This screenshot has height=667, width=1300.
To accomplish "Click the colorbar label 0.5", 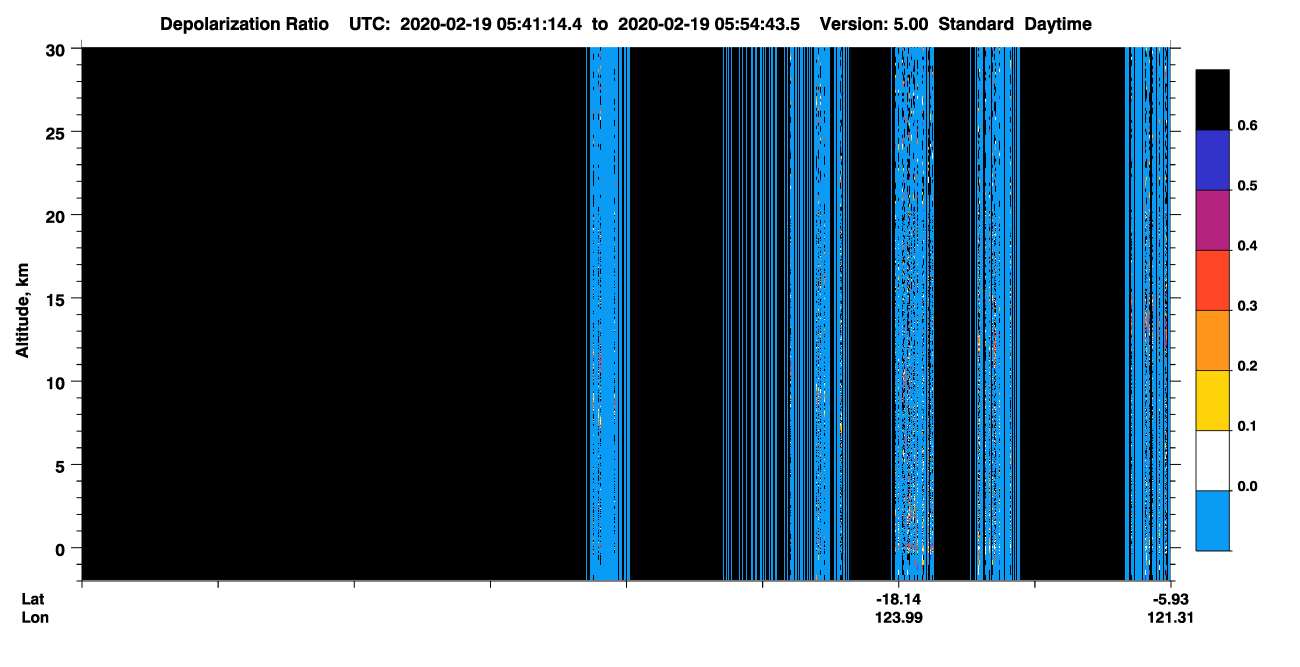I will 1247,186.
